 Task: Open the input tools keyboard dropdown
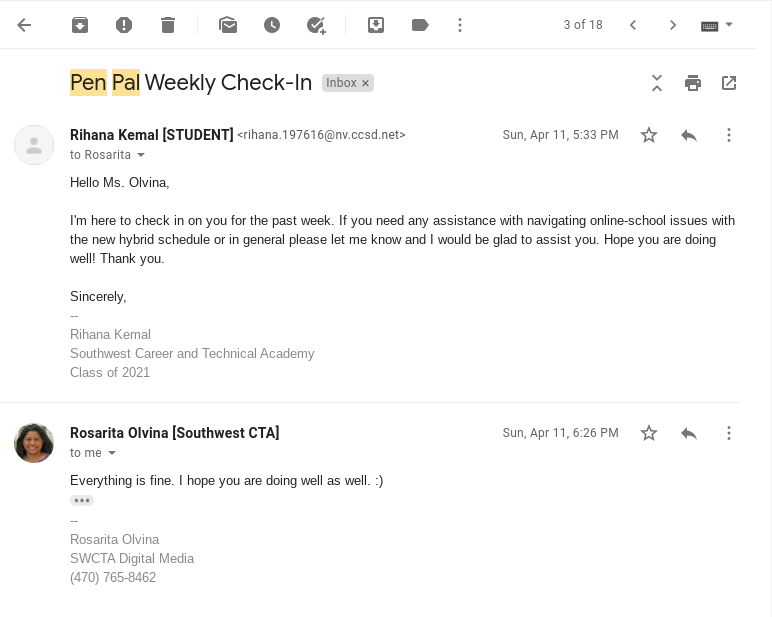pos(729,25)
